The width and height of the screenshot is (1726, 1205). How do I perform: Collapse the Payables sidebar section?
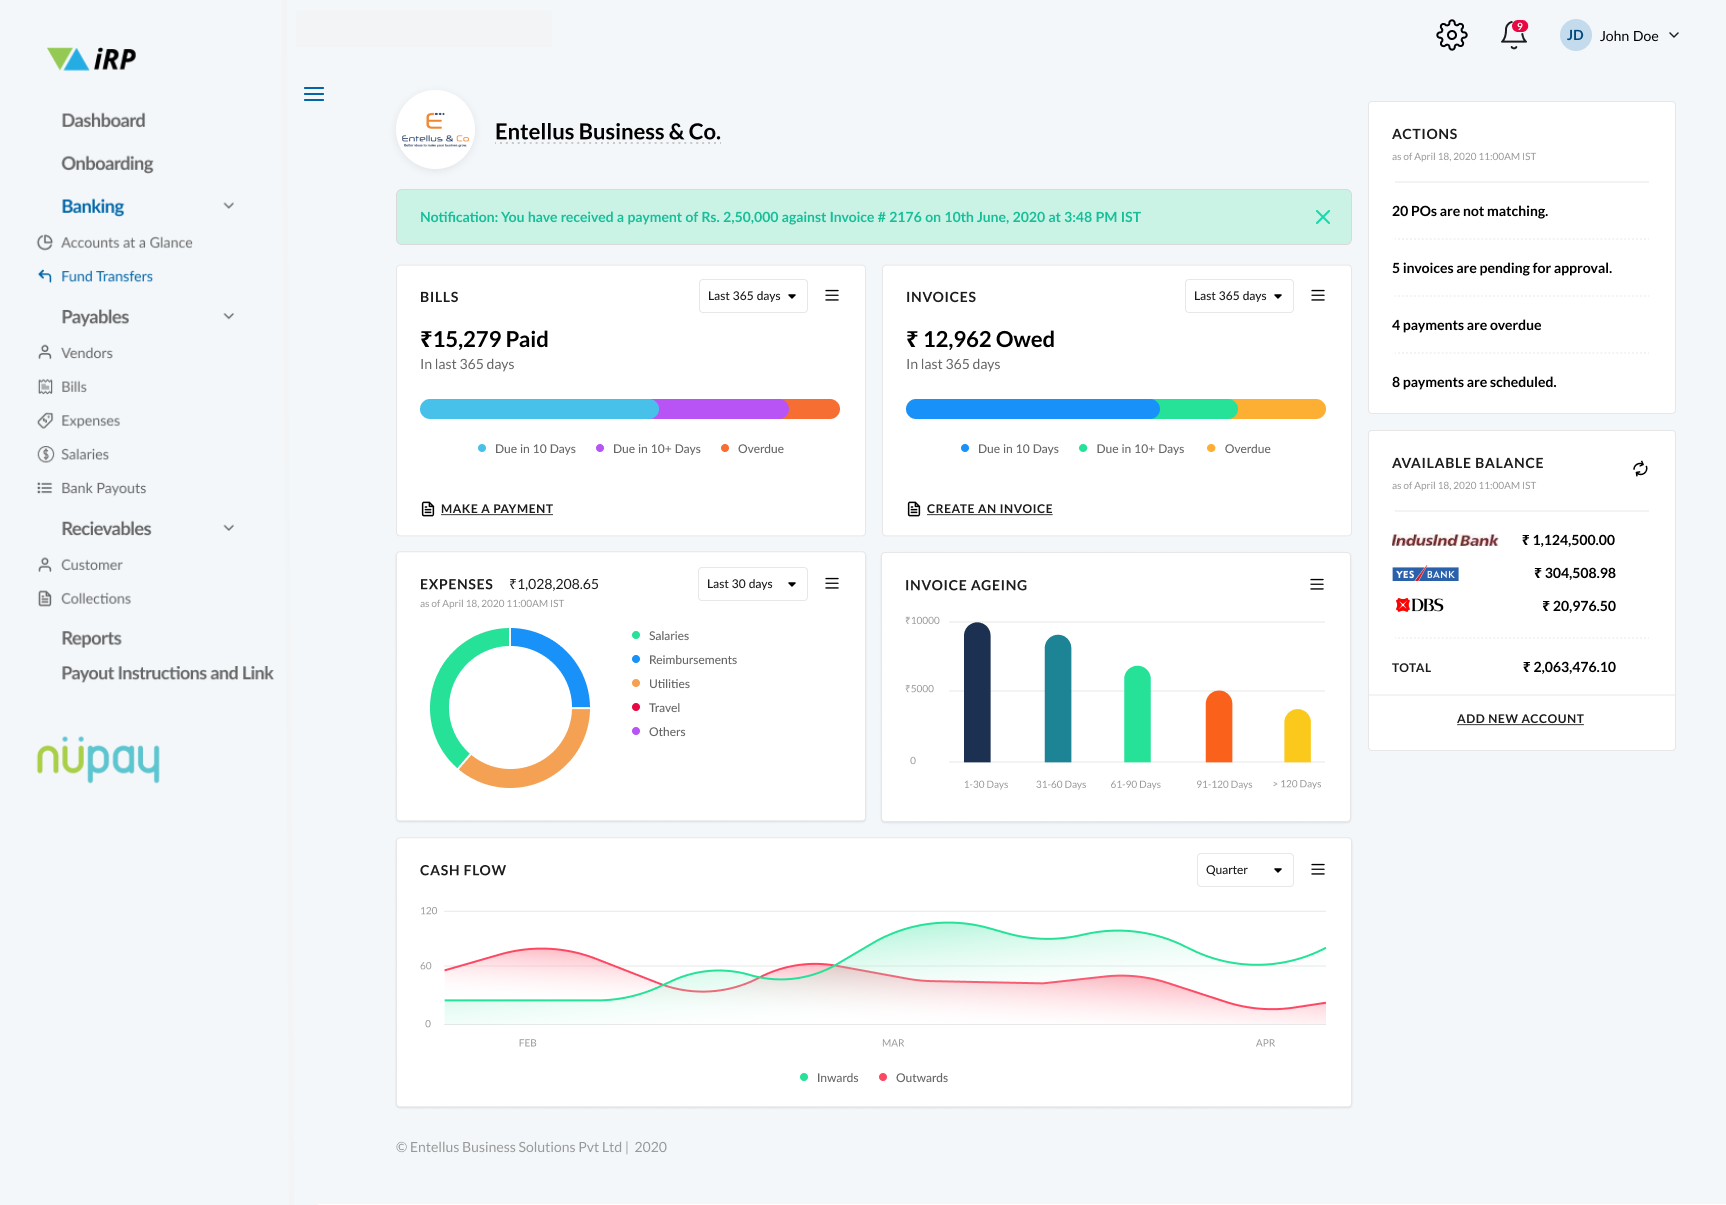click(x=229, y=317)
